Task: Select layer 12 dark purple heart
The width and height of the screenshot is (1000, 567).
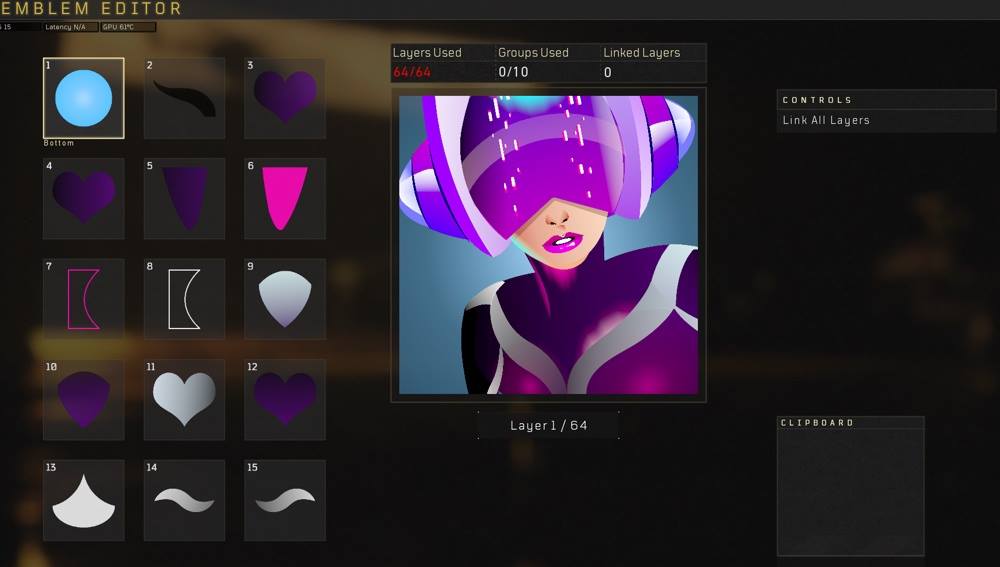Action: click(285, 400)
